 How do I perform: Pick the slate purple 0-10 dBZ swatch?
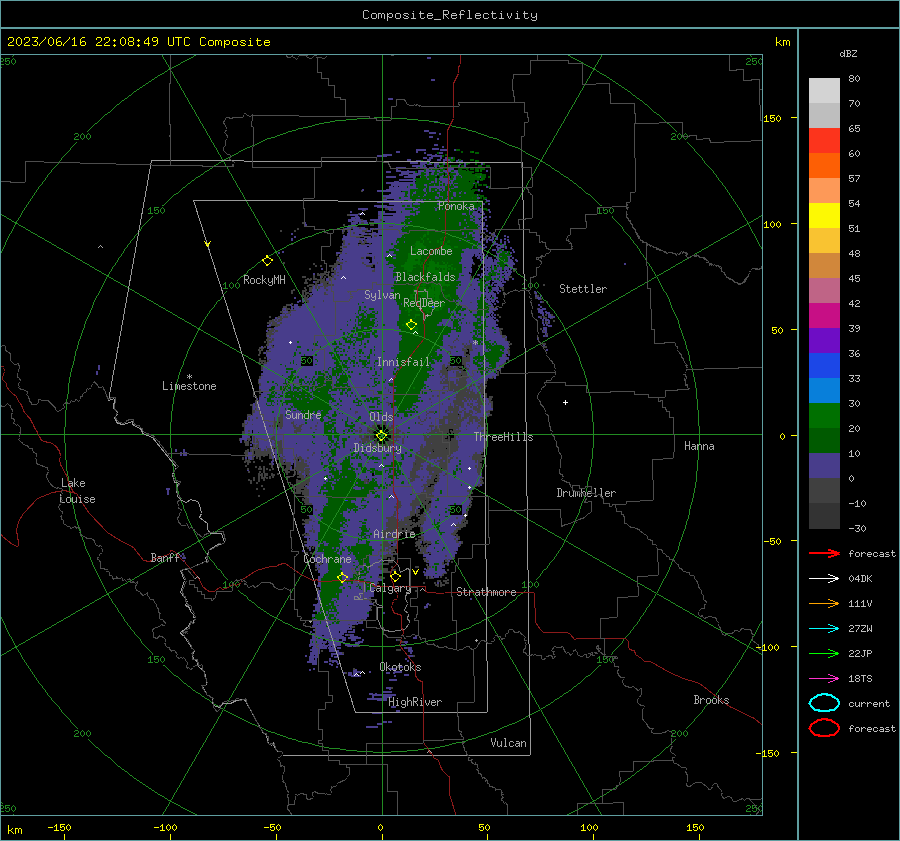pyautogui.click(x=824, y=466)
